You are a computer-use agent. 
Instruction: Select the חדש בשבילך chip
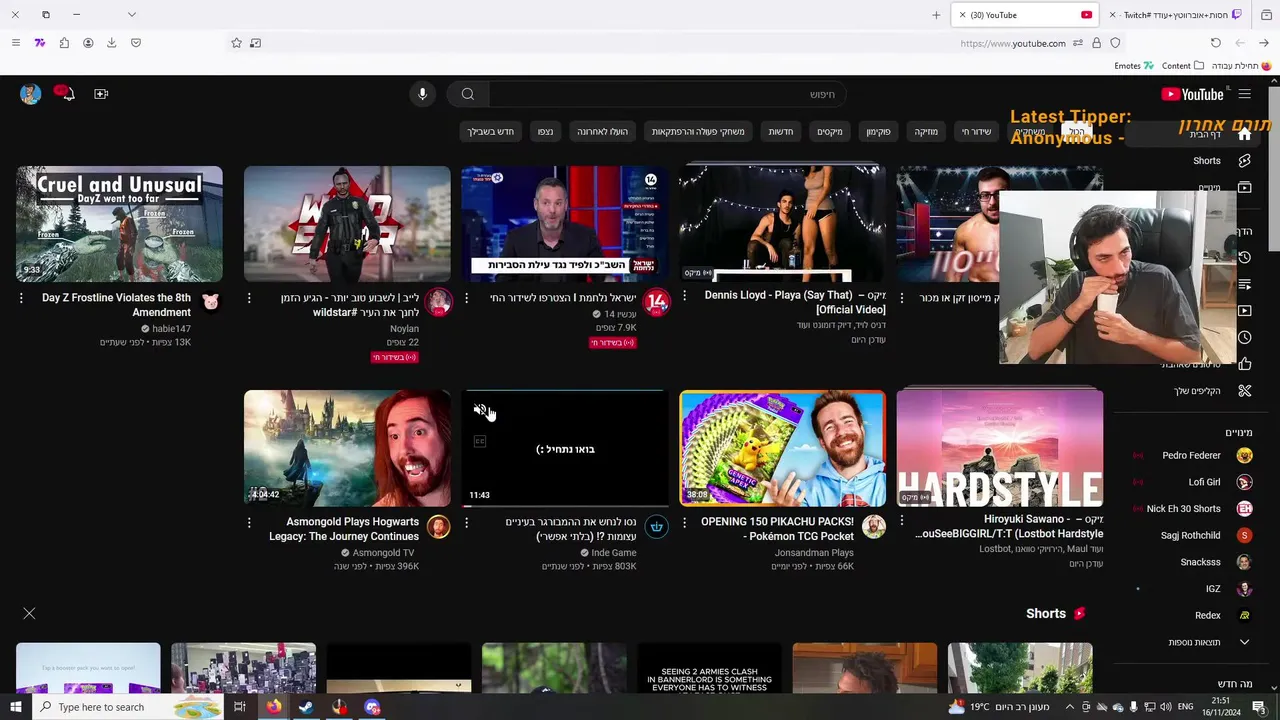(x=491, y=132)
